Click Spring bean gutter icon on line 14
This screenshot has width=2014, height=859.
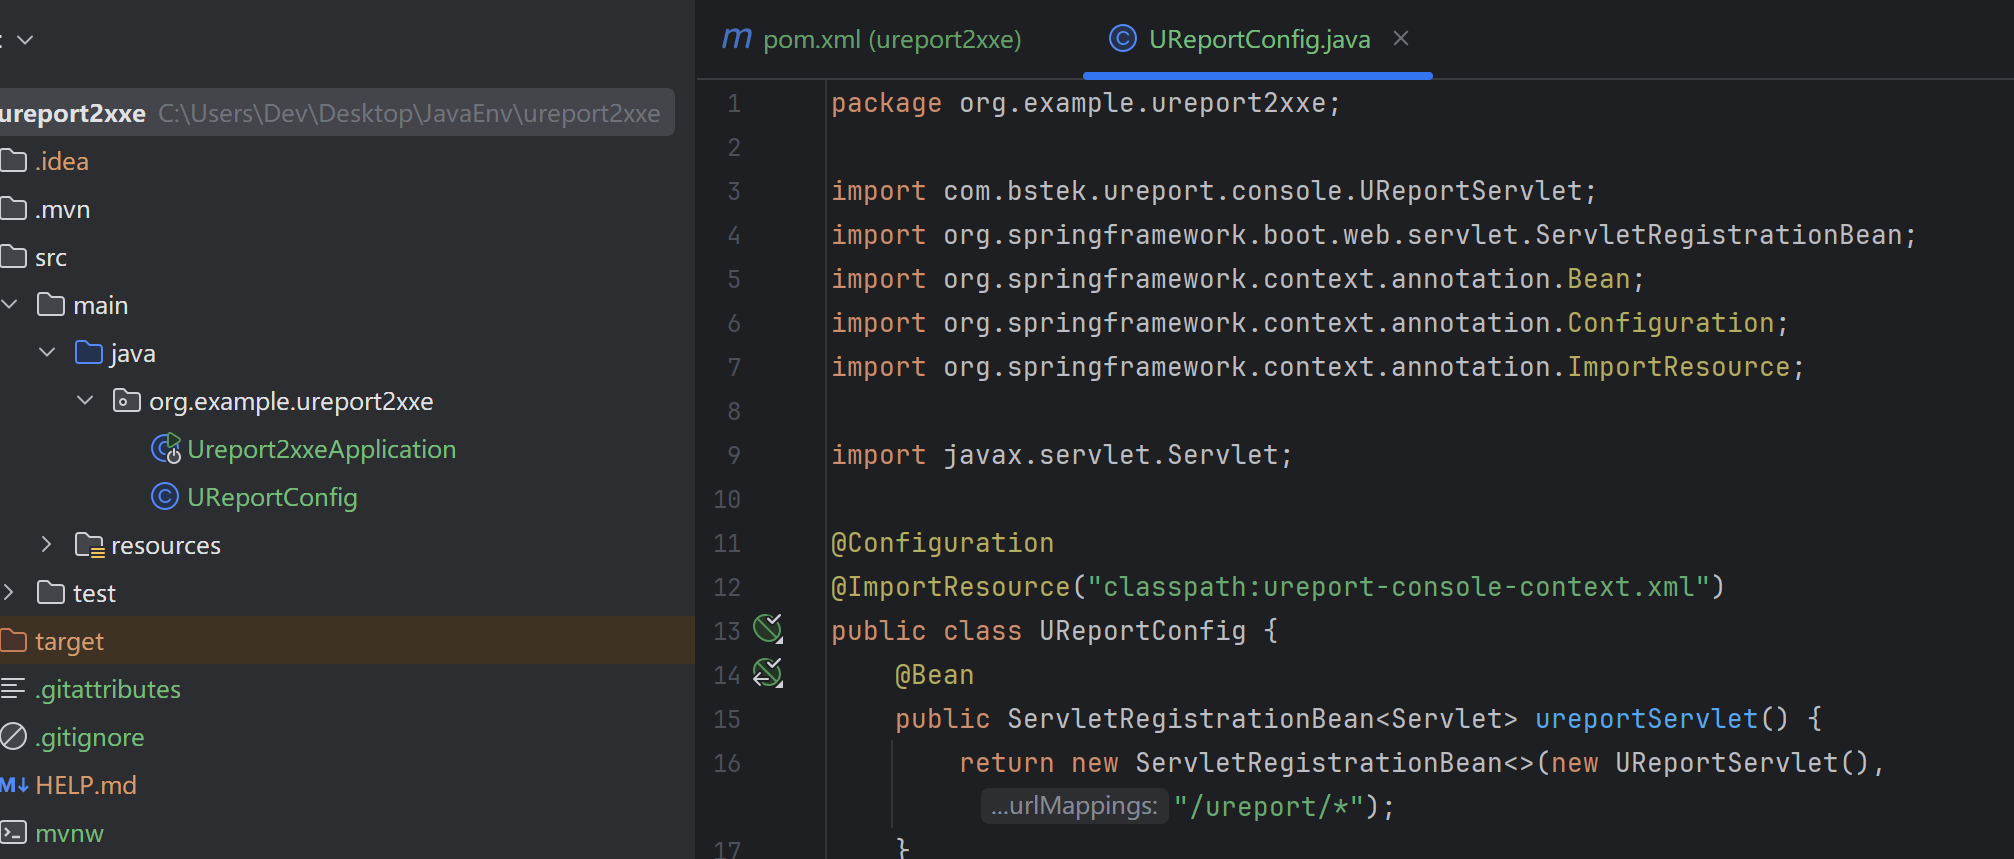[768, 673]
